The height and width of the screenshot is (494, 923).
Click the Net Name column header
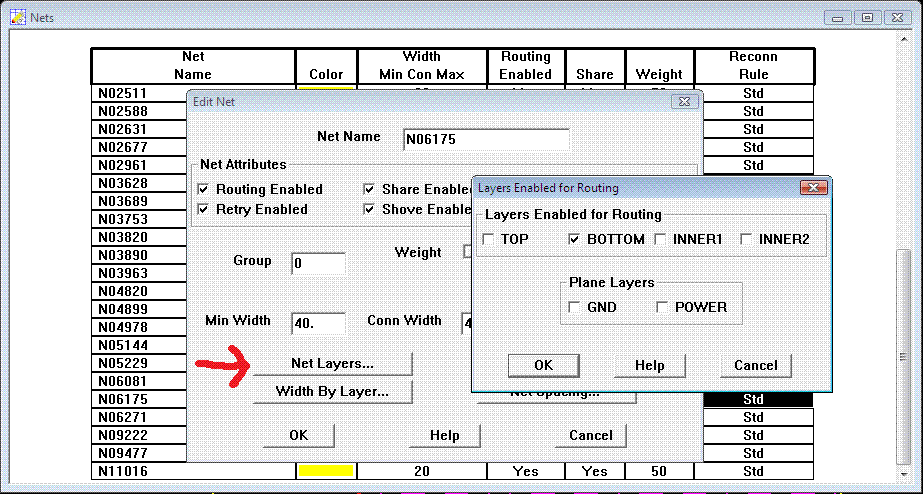(193, 66)
